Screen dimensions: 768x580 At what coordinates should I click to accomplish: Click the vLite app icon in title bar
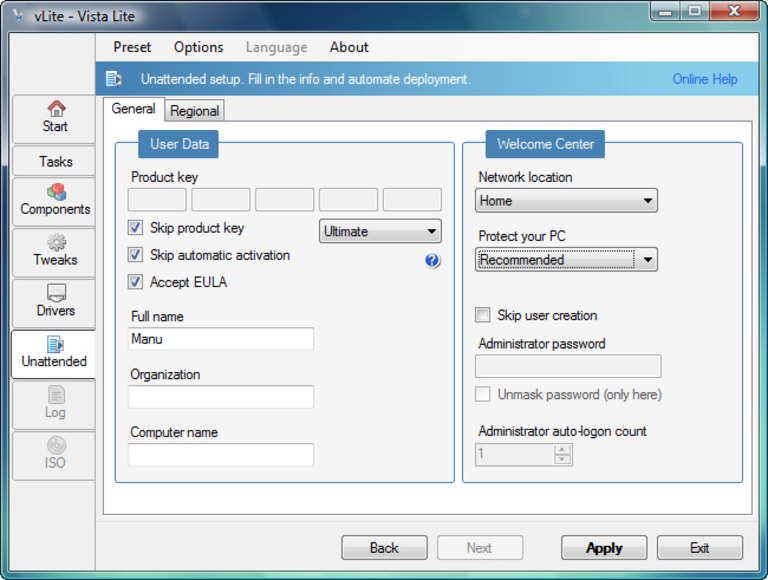pos(19,16)
